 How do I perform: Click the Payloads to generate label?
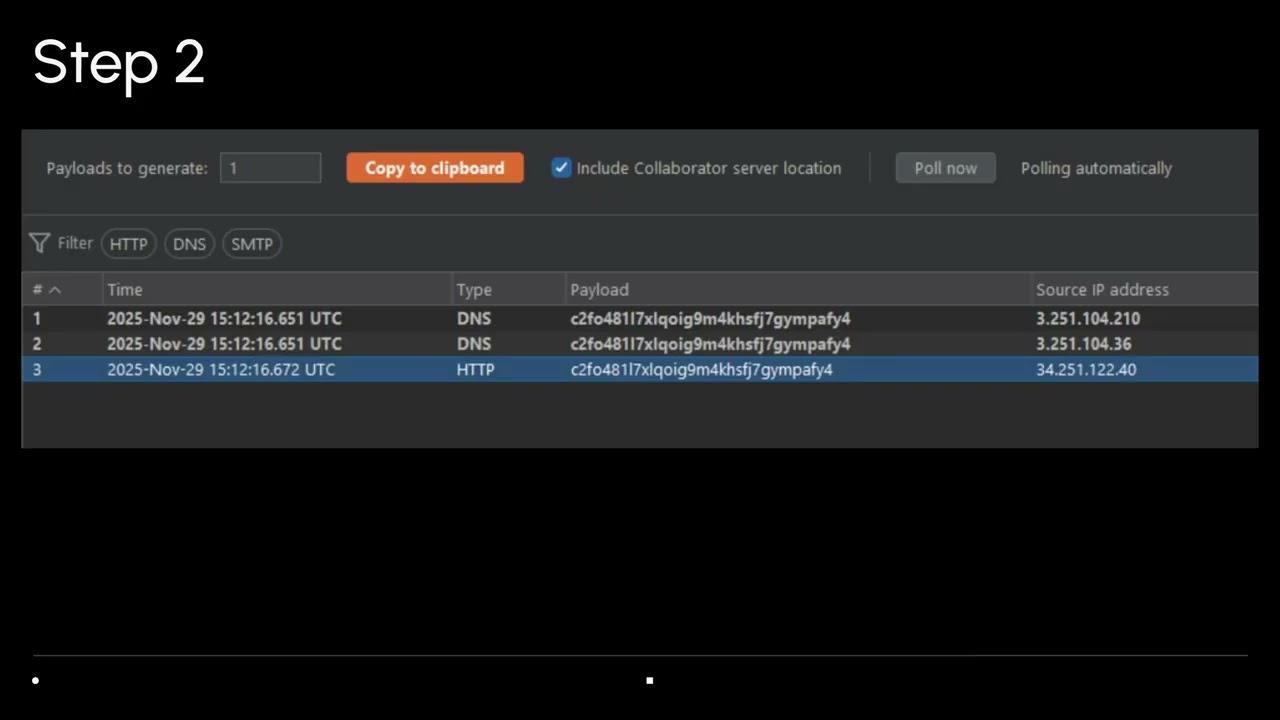coord(127,168)
